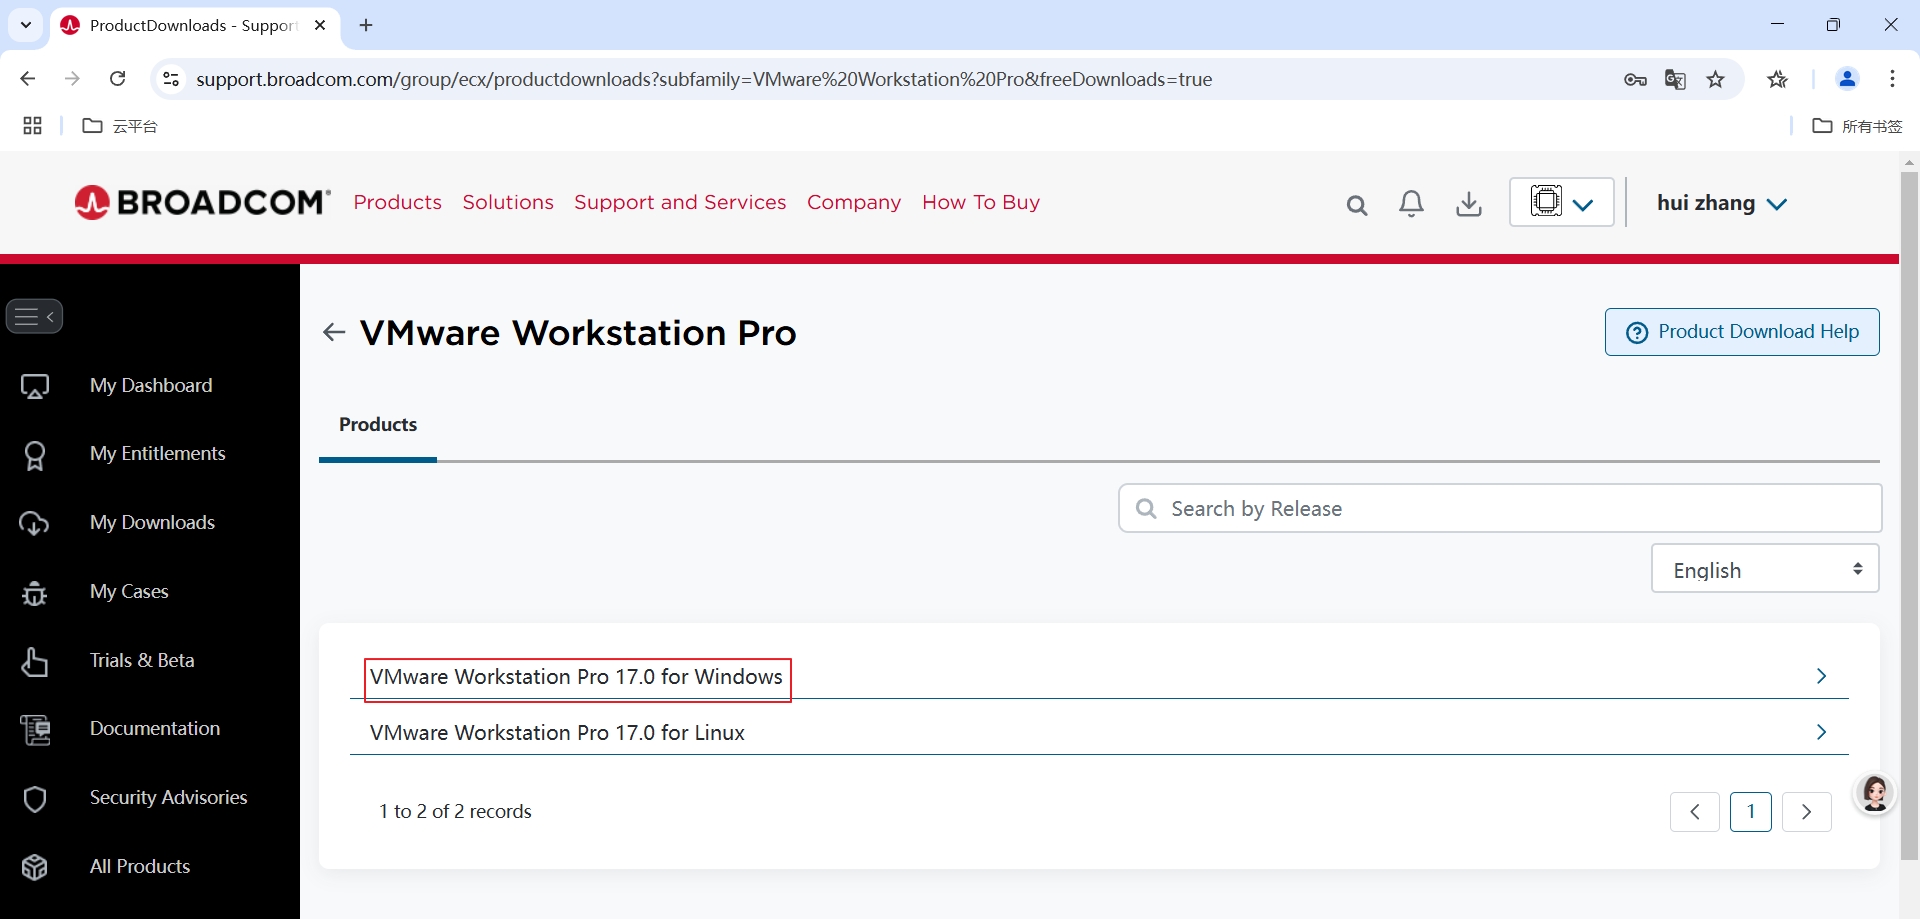
Task: Open the favorites star list icon in the toolbar
Action: coord(1777,79)
